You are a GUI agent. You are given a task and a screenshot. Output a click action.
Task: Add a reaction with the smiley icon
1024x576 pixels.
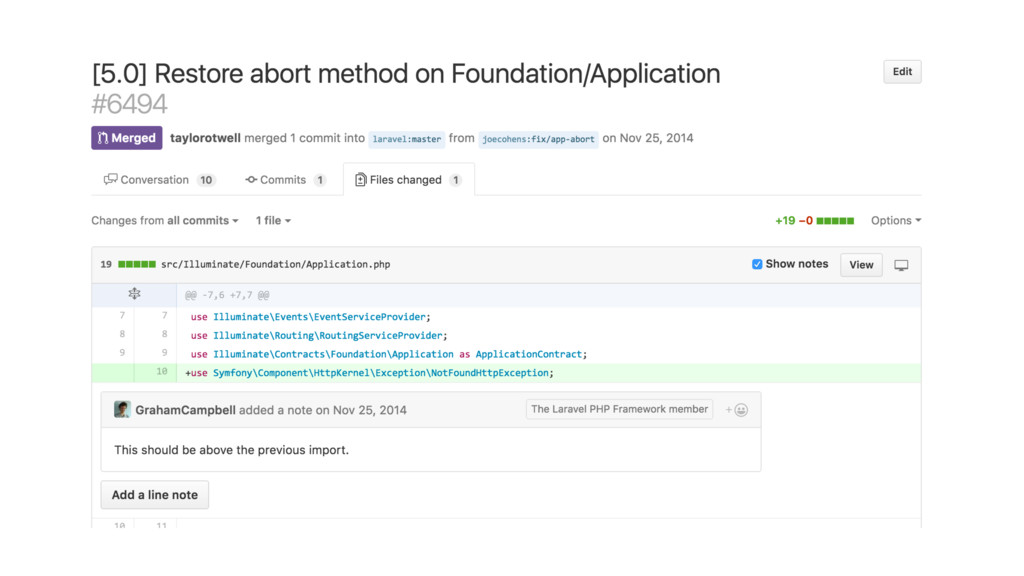(x=737, y=410)
